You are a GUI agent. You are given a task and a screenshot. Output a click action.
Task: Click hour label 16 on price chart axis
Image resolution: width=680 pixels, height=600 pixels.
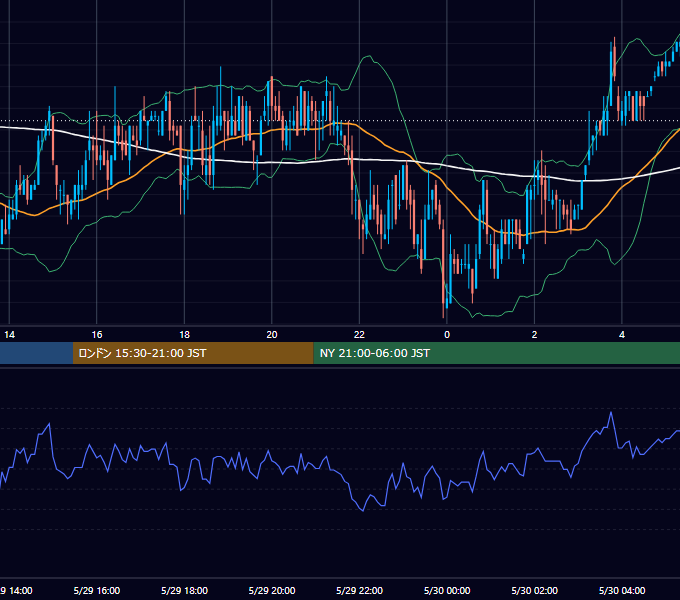pos(97,335)
